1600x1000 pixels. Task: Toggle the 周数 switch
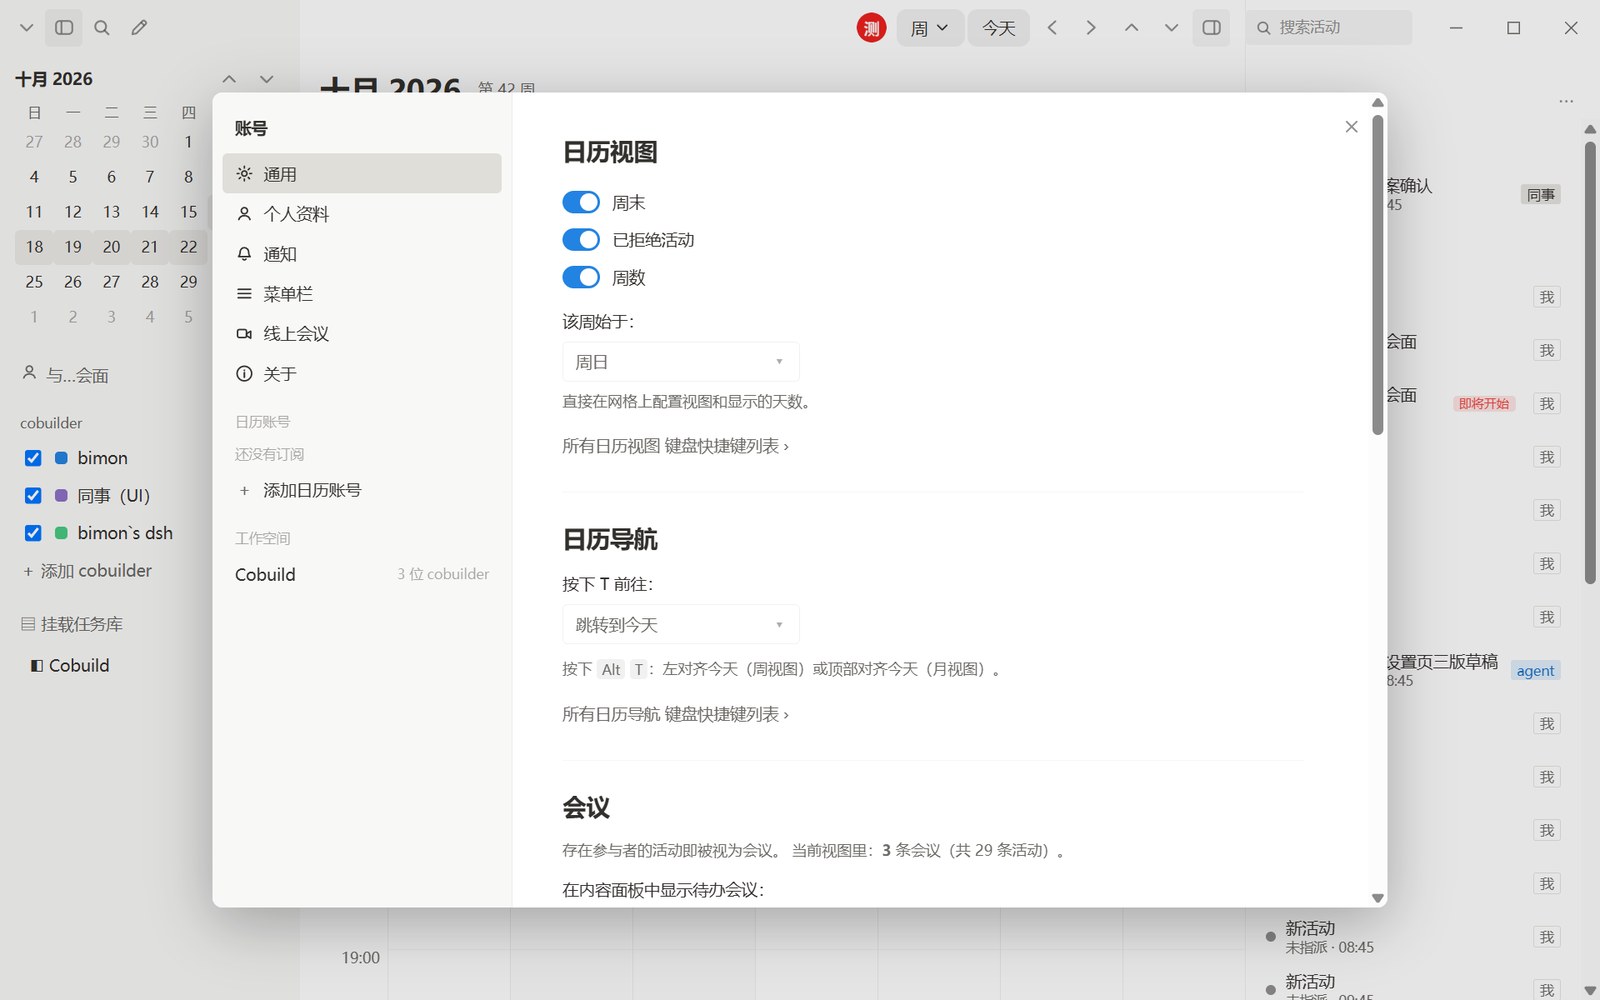[x=581, y=277]
